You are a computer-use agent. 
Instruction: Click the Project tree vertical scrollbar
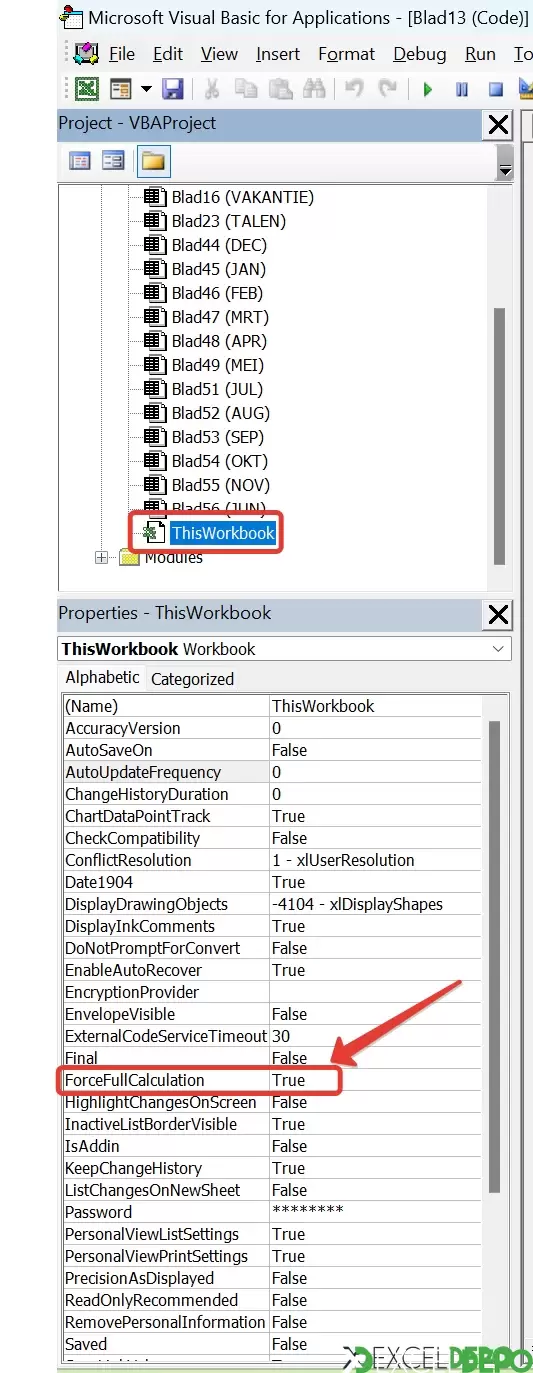[x=499, y=436]
